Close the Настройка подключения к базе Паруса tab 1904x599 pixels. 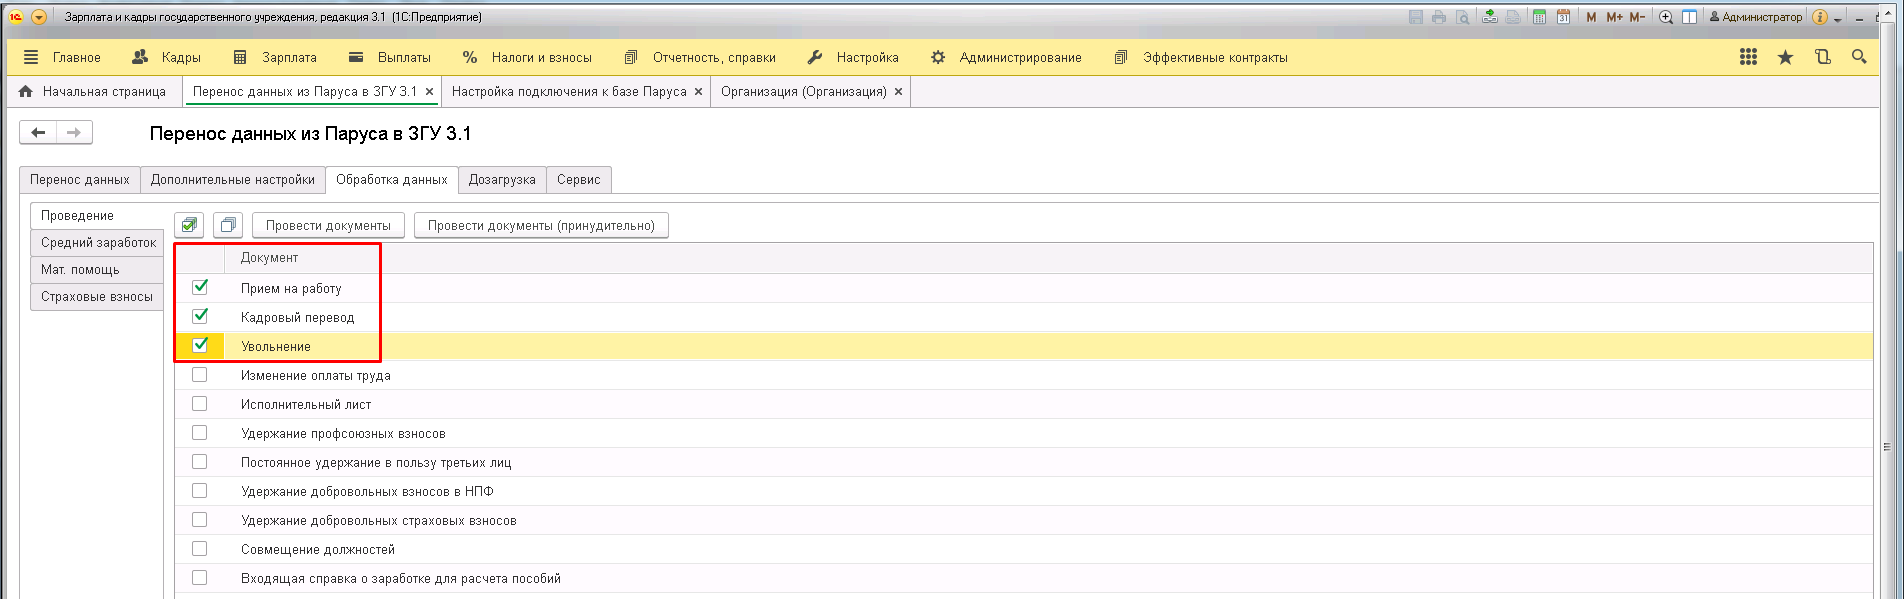(x=698, y=91)
